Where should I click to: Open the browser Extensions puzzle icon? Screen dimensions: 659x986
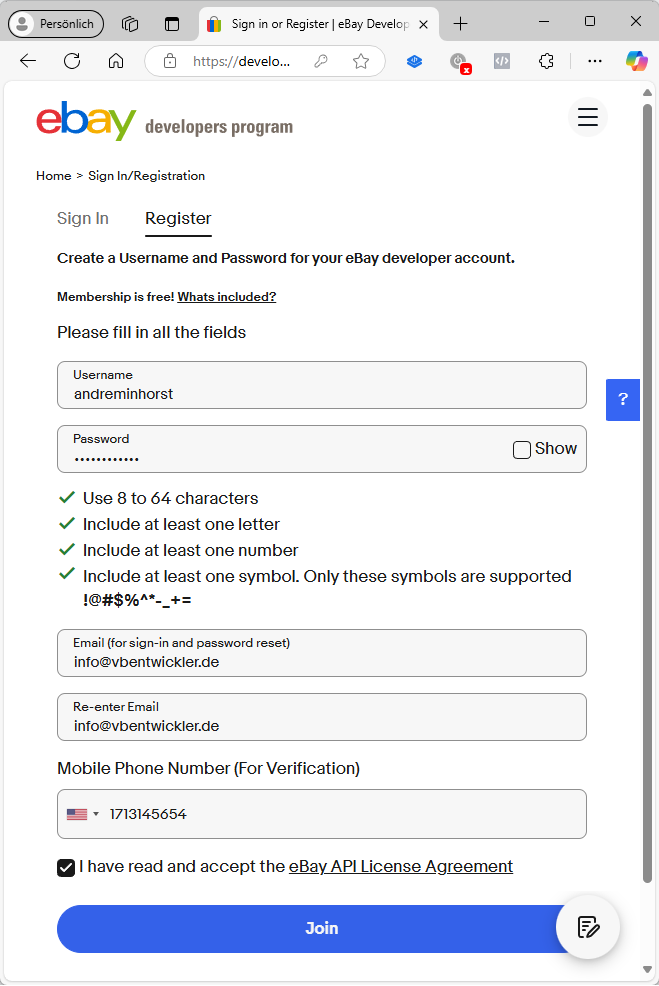point(546,61)
